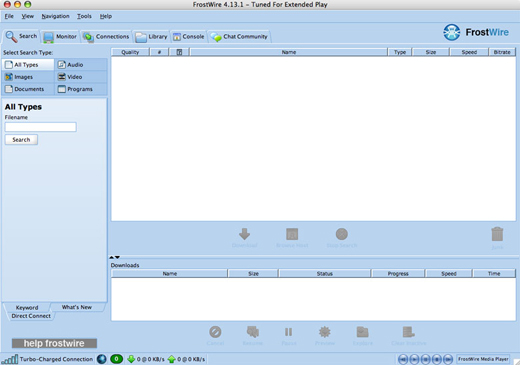
Task: Click the Filename text input field
Action: pos(41,127)
